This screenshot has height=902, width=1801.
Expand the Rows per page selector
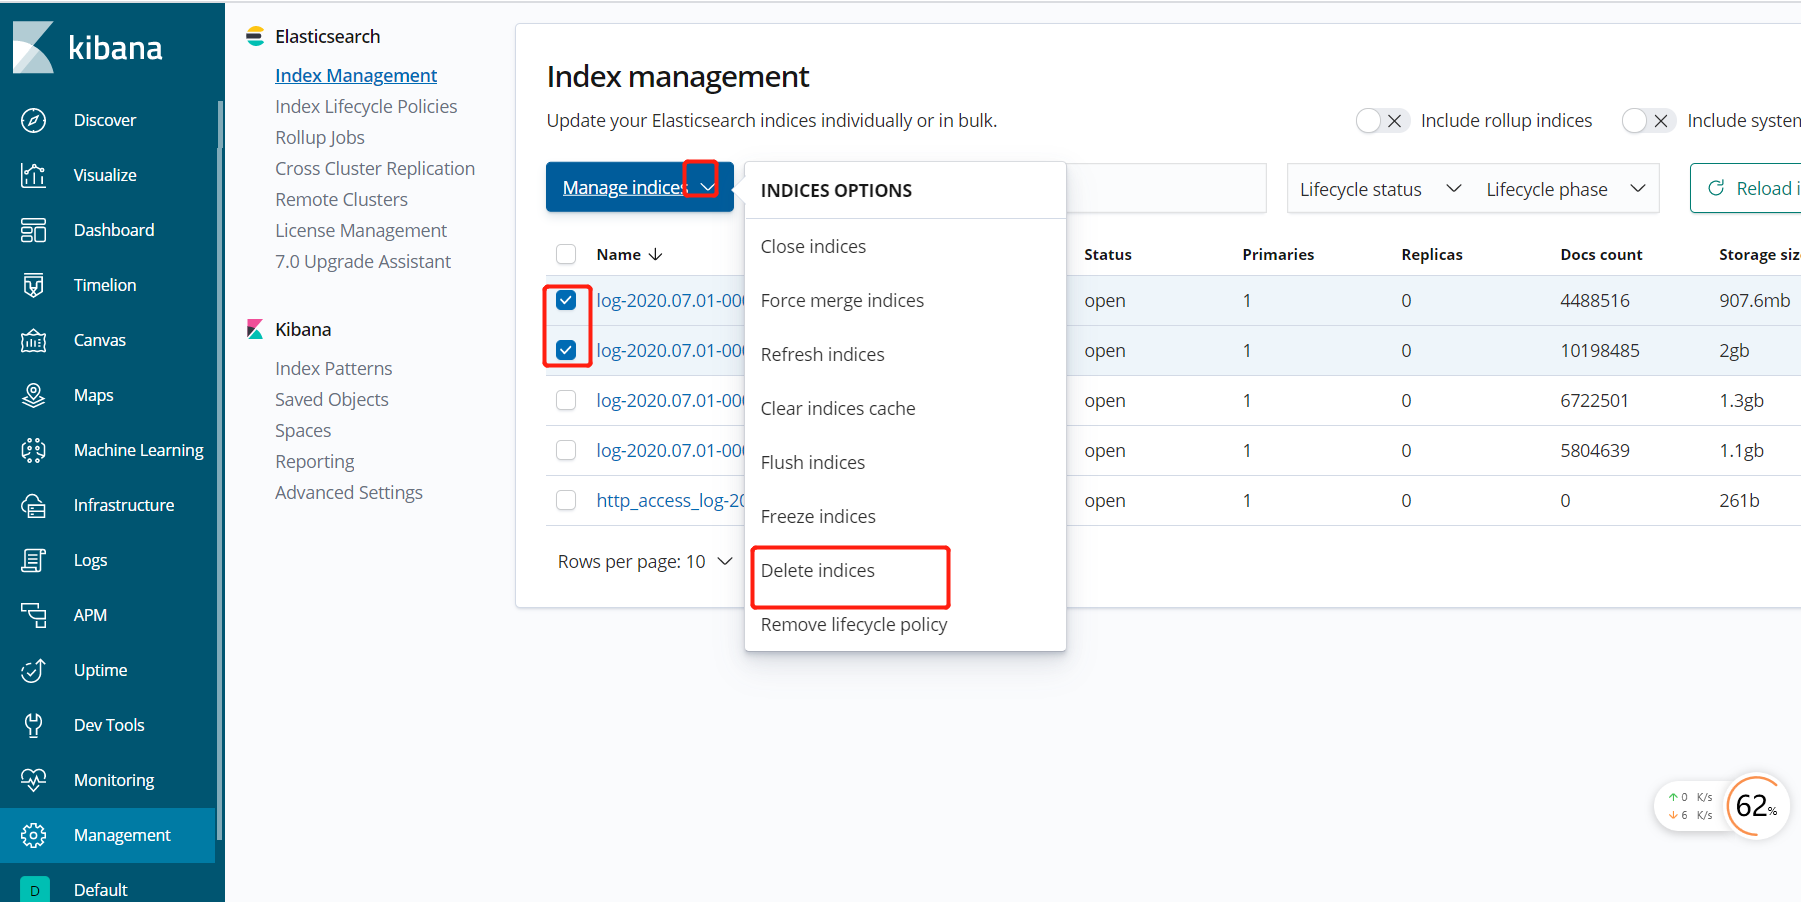coord(645,561)
